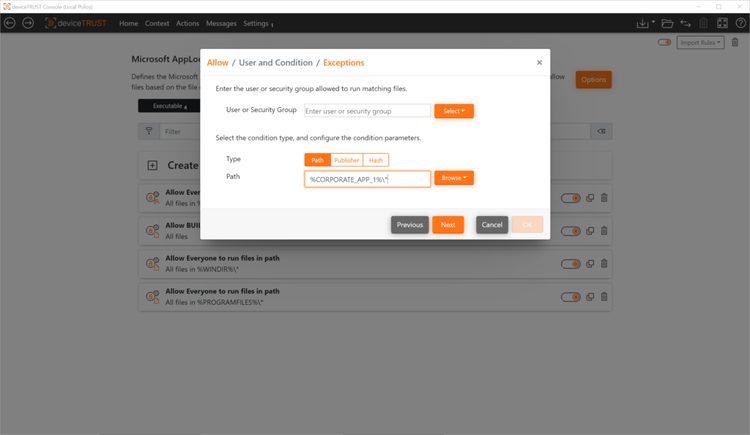Select the Path condition type
The width and height of the screenshot is (750, 435).
(317, 160)
